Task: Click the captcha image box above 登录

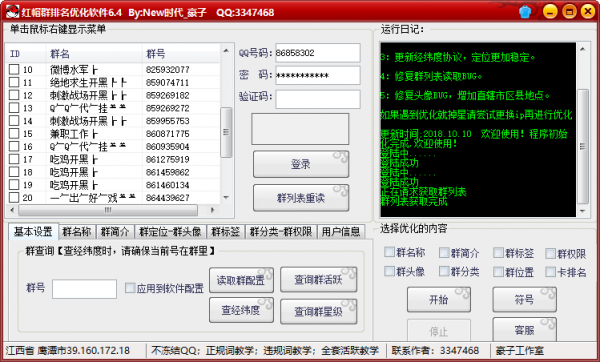Action: pyautogui.click(x=300, y=129)
